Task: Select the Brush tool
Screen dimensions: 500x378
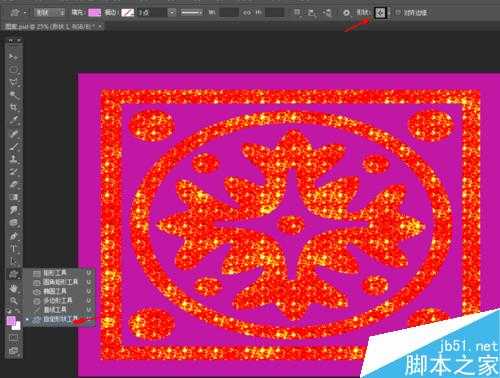Action: coord(14,147)
